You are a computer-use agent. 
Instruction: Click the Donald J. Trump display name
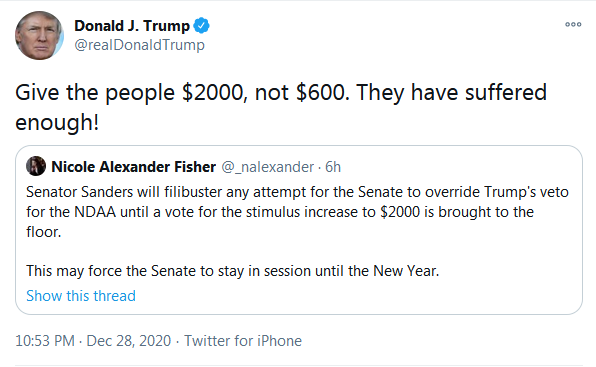(132, 26)
